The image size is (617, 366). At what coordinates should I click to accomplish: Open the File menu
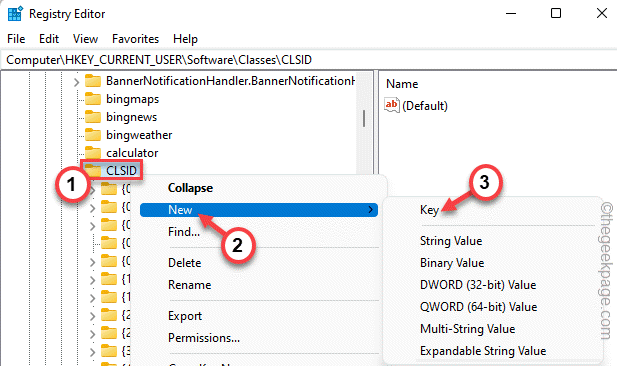tap(16, 39)
